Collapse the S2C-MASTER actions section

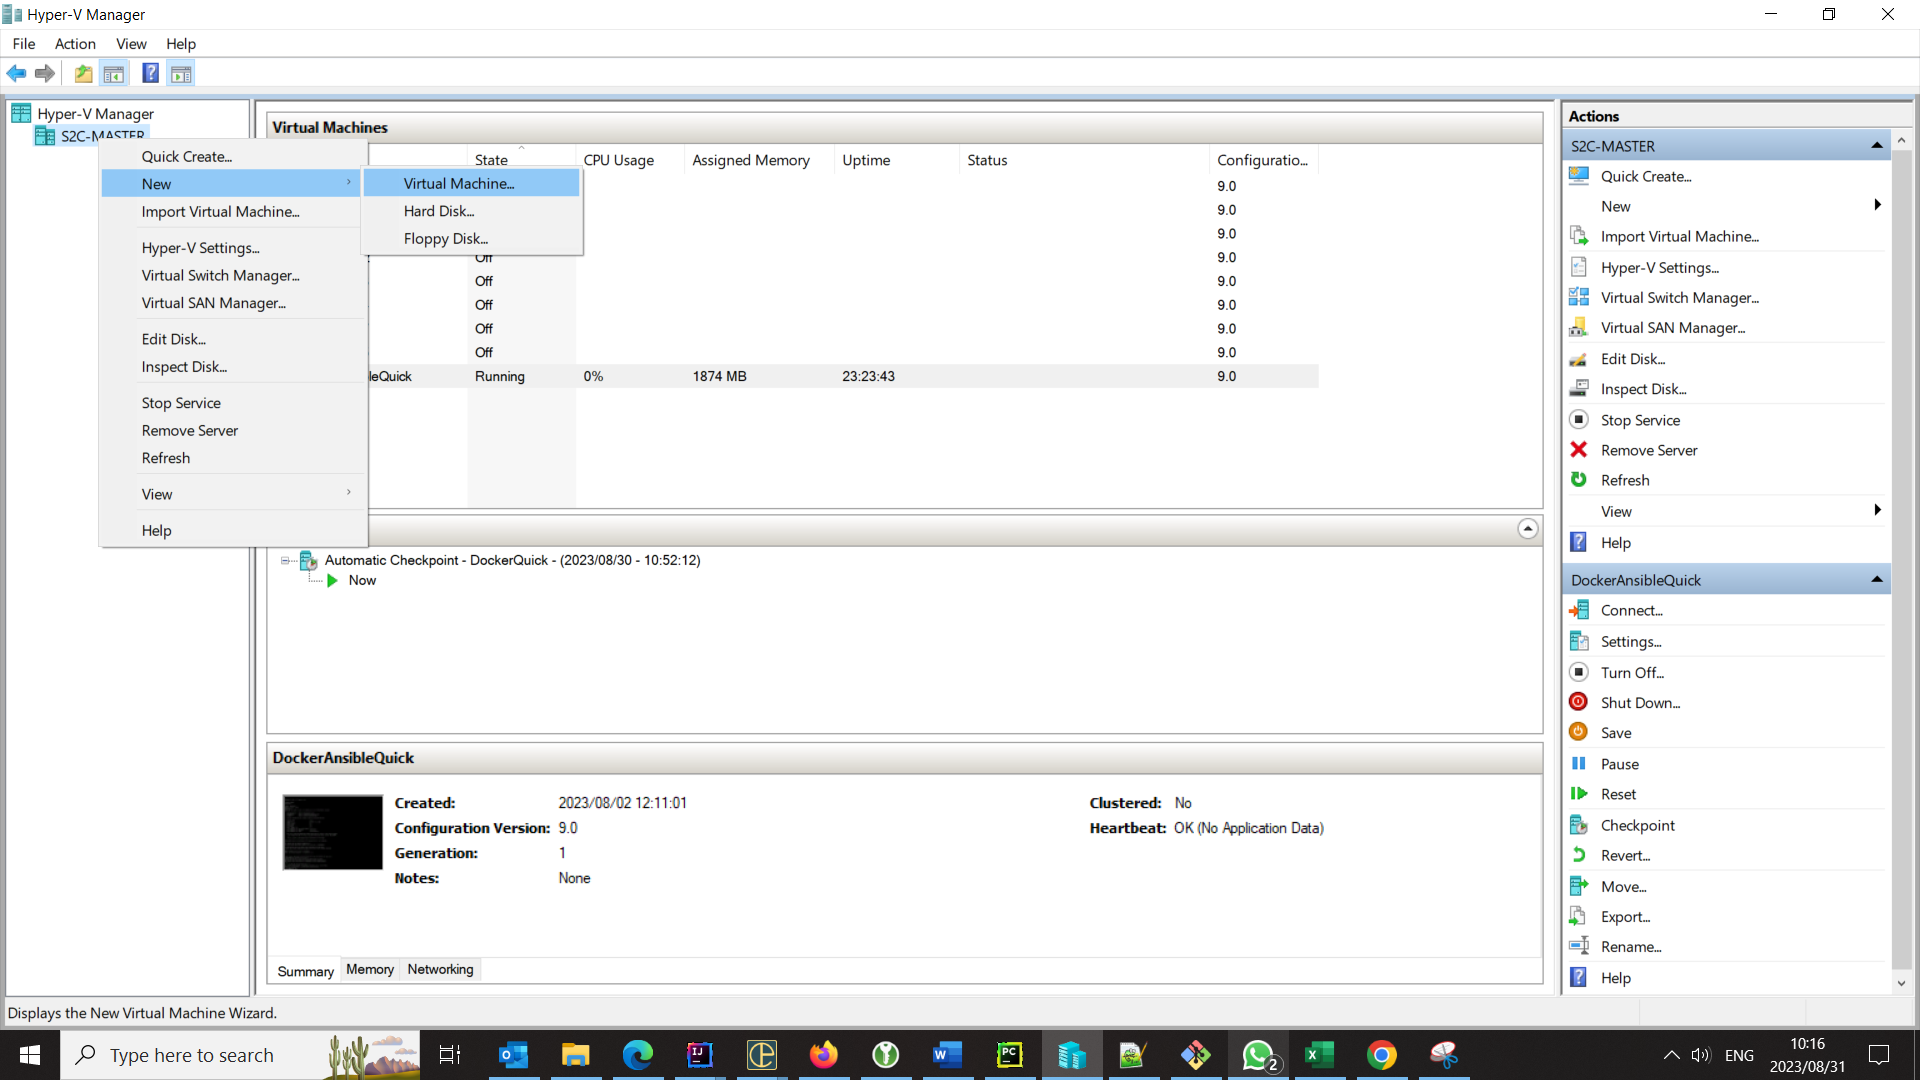tap(1877, 146)
